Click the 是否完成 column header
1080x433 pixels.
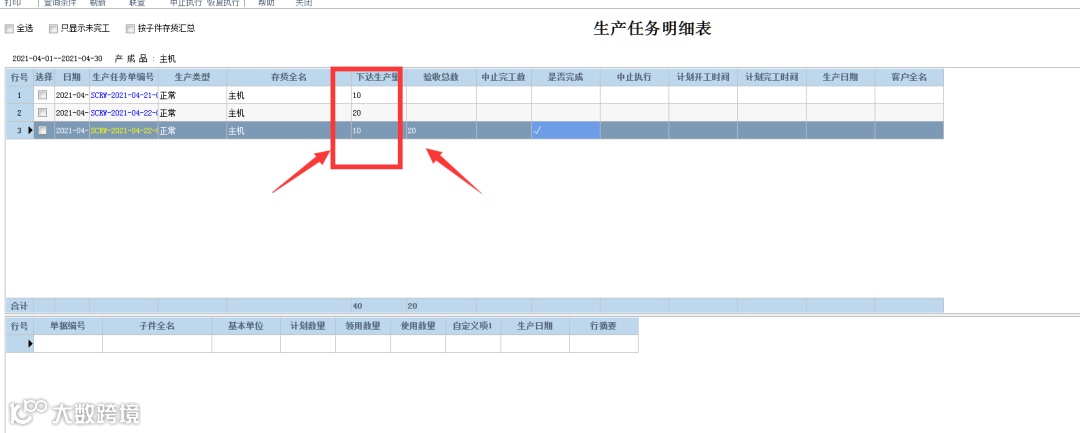tap(565, 77)
